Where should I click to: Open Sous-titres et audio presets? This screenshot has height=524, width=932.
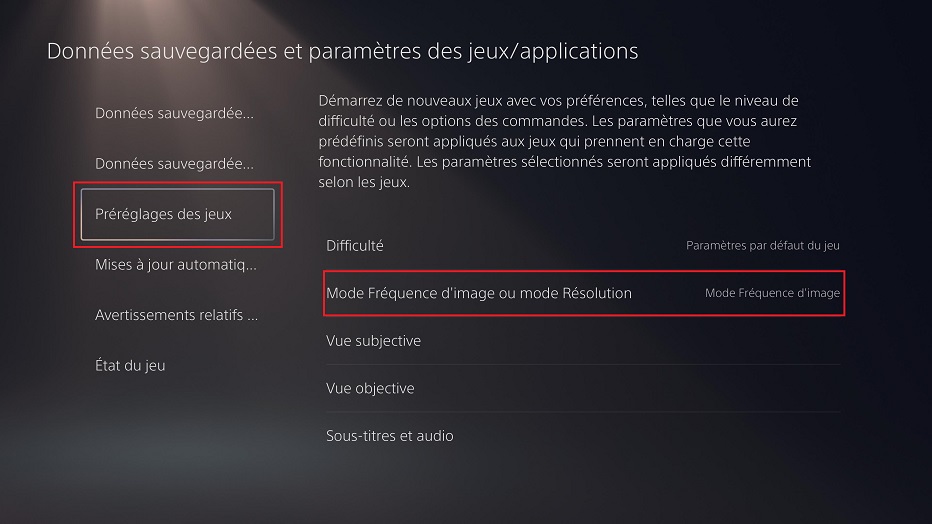coord(582,435)
